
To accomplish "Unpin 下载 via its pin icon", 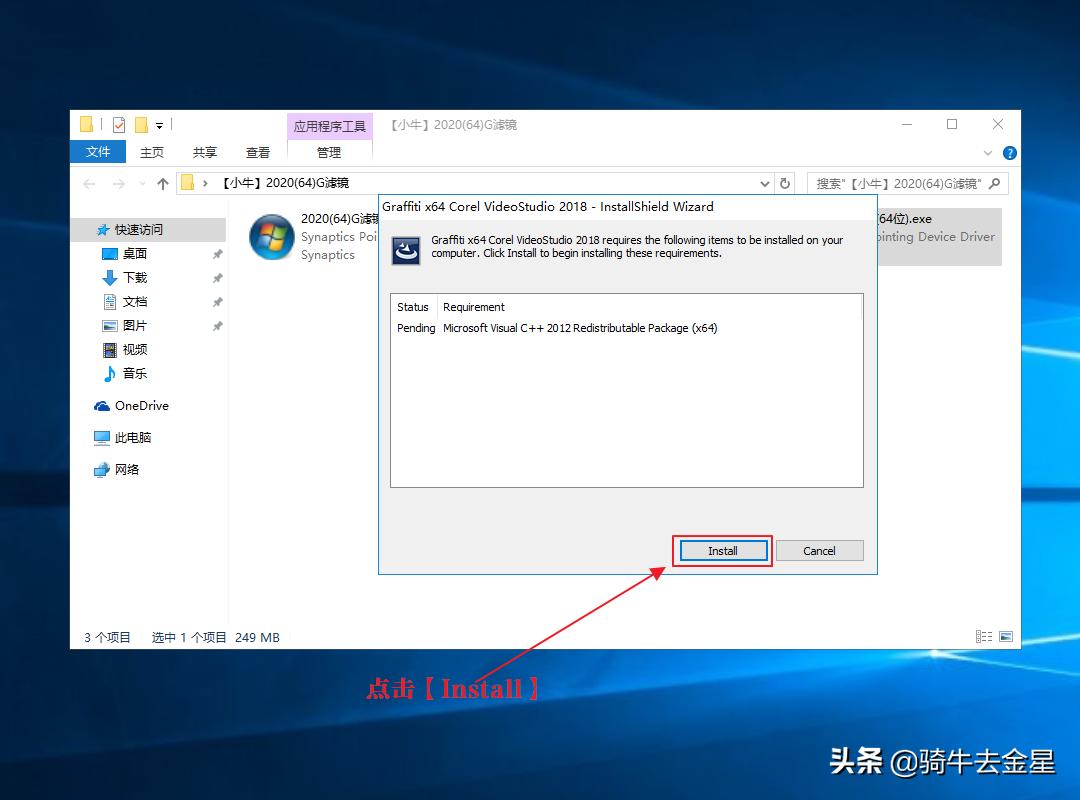I will [x=218, y=278].
